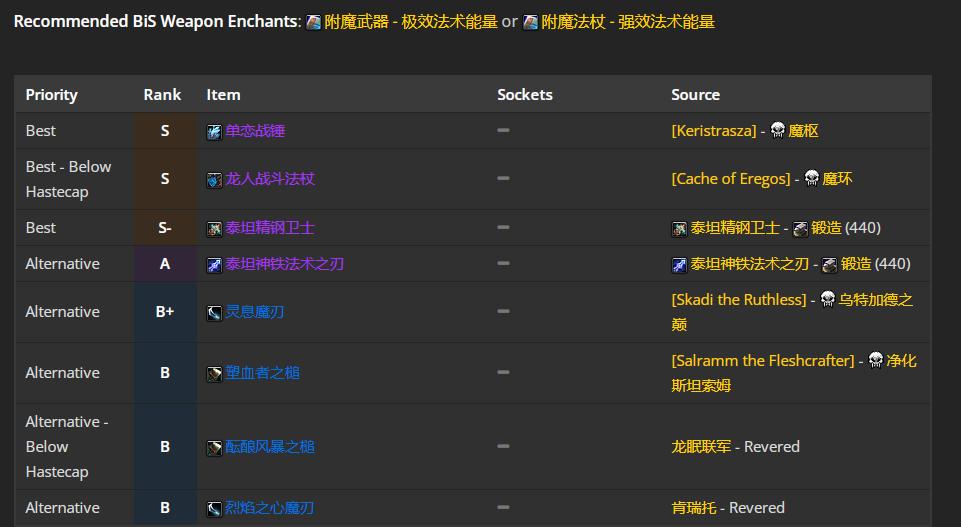Screen dimensions: 961x527
Task: Click the skull icon beside 魔环
Action: tap(811, 179)
